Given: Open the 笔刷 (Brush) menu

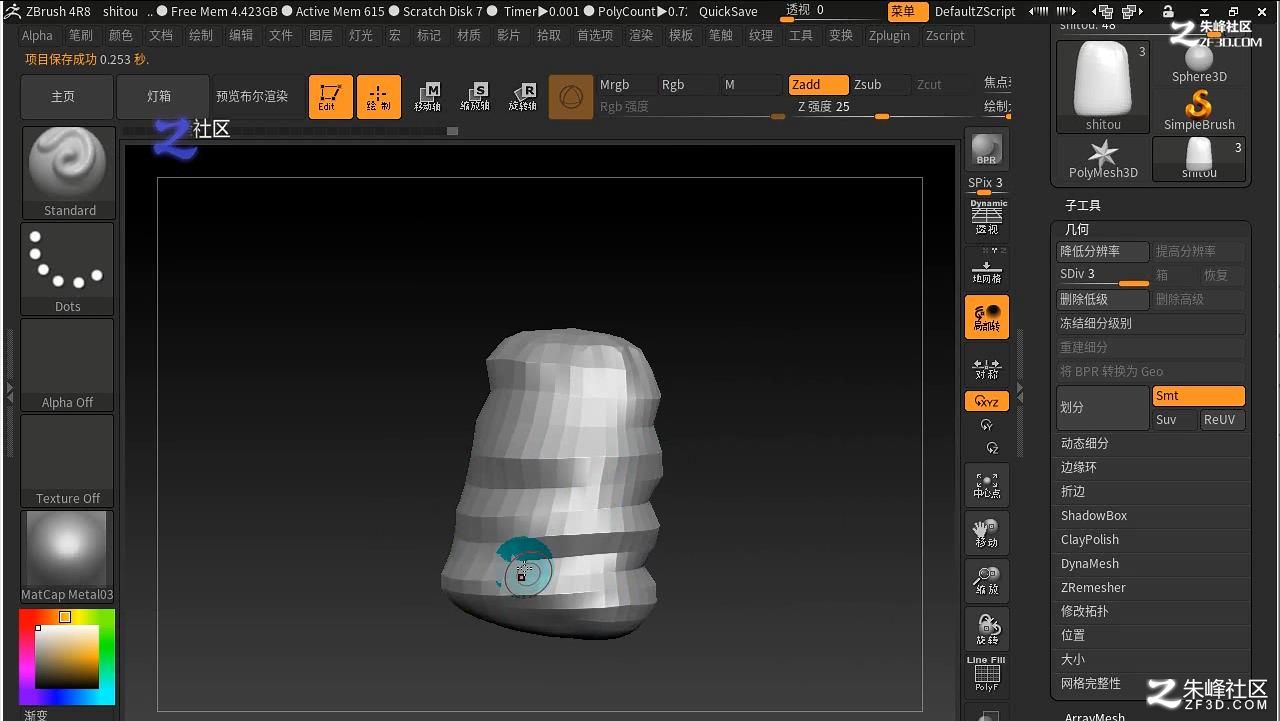Looking at the screenshot, I should pos(81,35).
